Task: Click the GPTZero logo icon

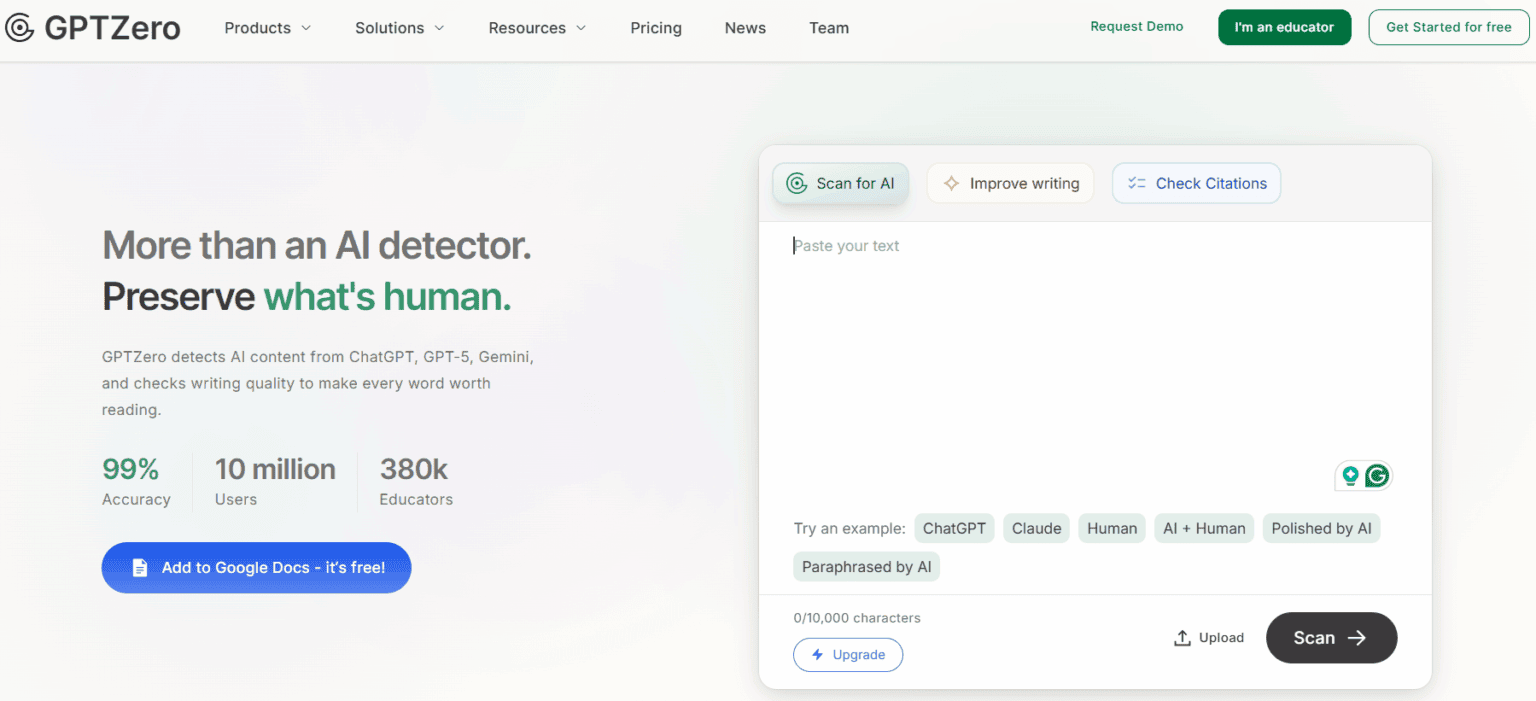Action: tap(20, 27)
